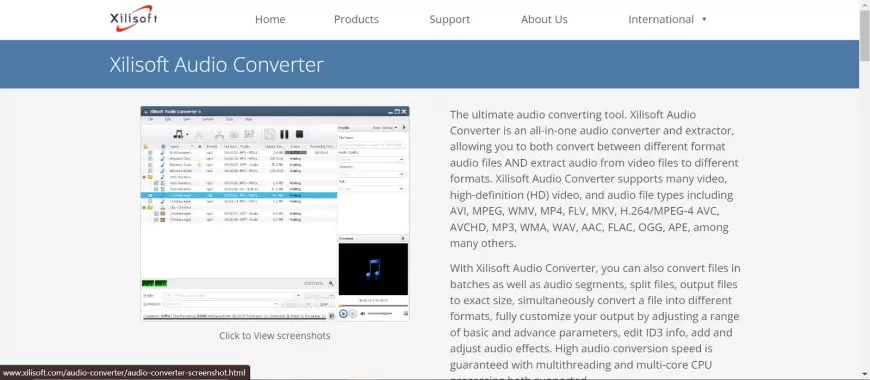This screenshot has height=380, width=870.
Task: Open the Support page
Action: (449, 19)
